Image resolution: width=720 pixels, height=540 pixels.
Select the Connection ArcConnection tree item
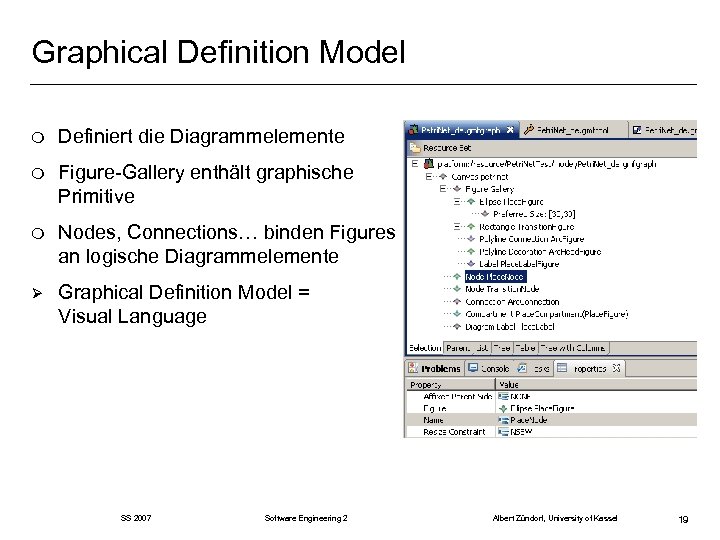click(x=512, y=302)
